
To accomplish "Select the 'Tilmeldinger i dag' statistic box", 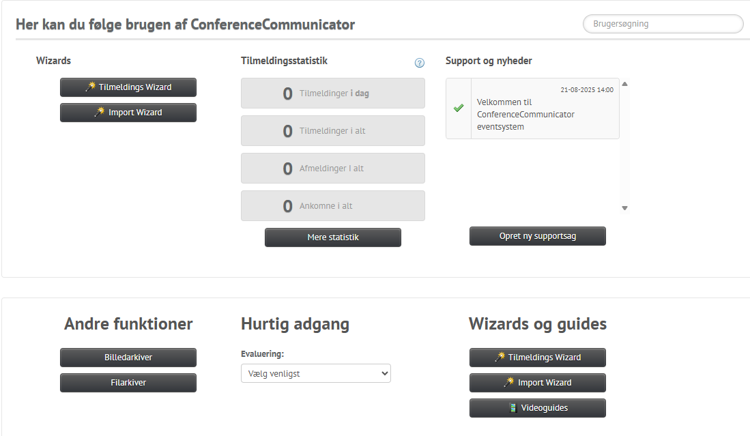I will point(332,94).
